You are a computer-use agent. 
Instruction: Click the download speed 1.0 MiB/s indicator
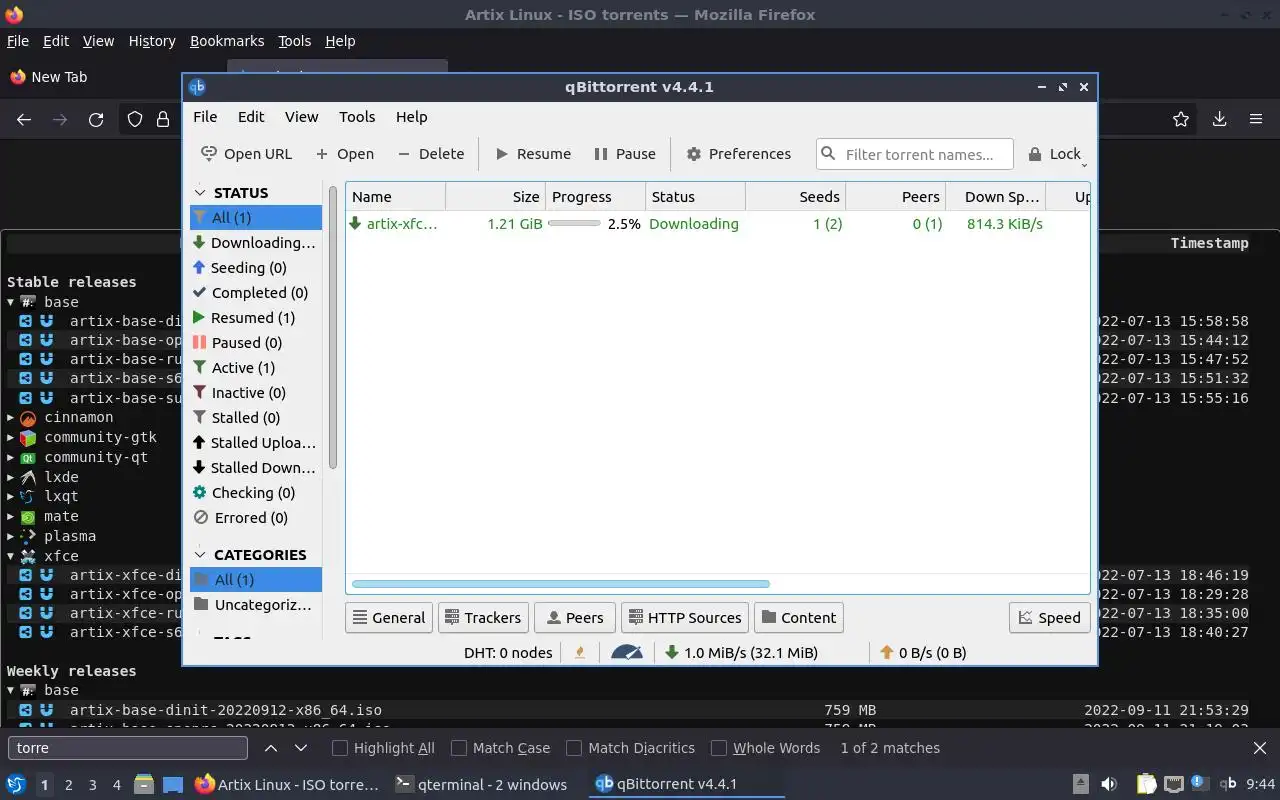tap(741, 653)
